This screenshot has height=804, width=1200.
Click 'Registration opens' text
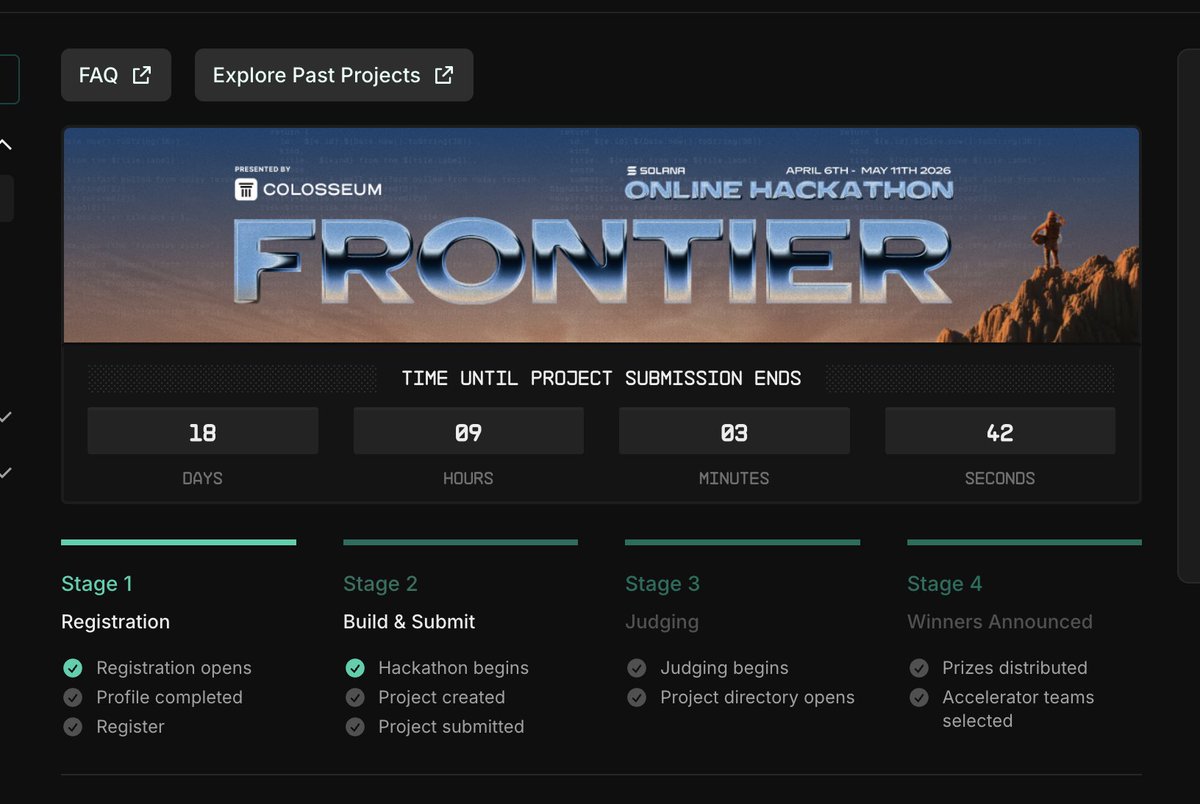tap(174, 668)
